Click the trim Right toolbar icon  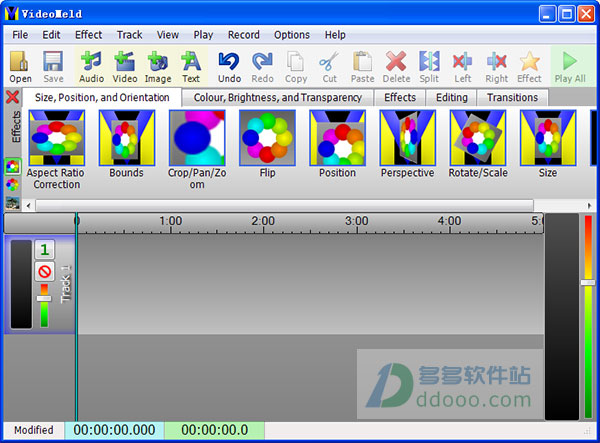pyautogui.click(x=496, y=67)
